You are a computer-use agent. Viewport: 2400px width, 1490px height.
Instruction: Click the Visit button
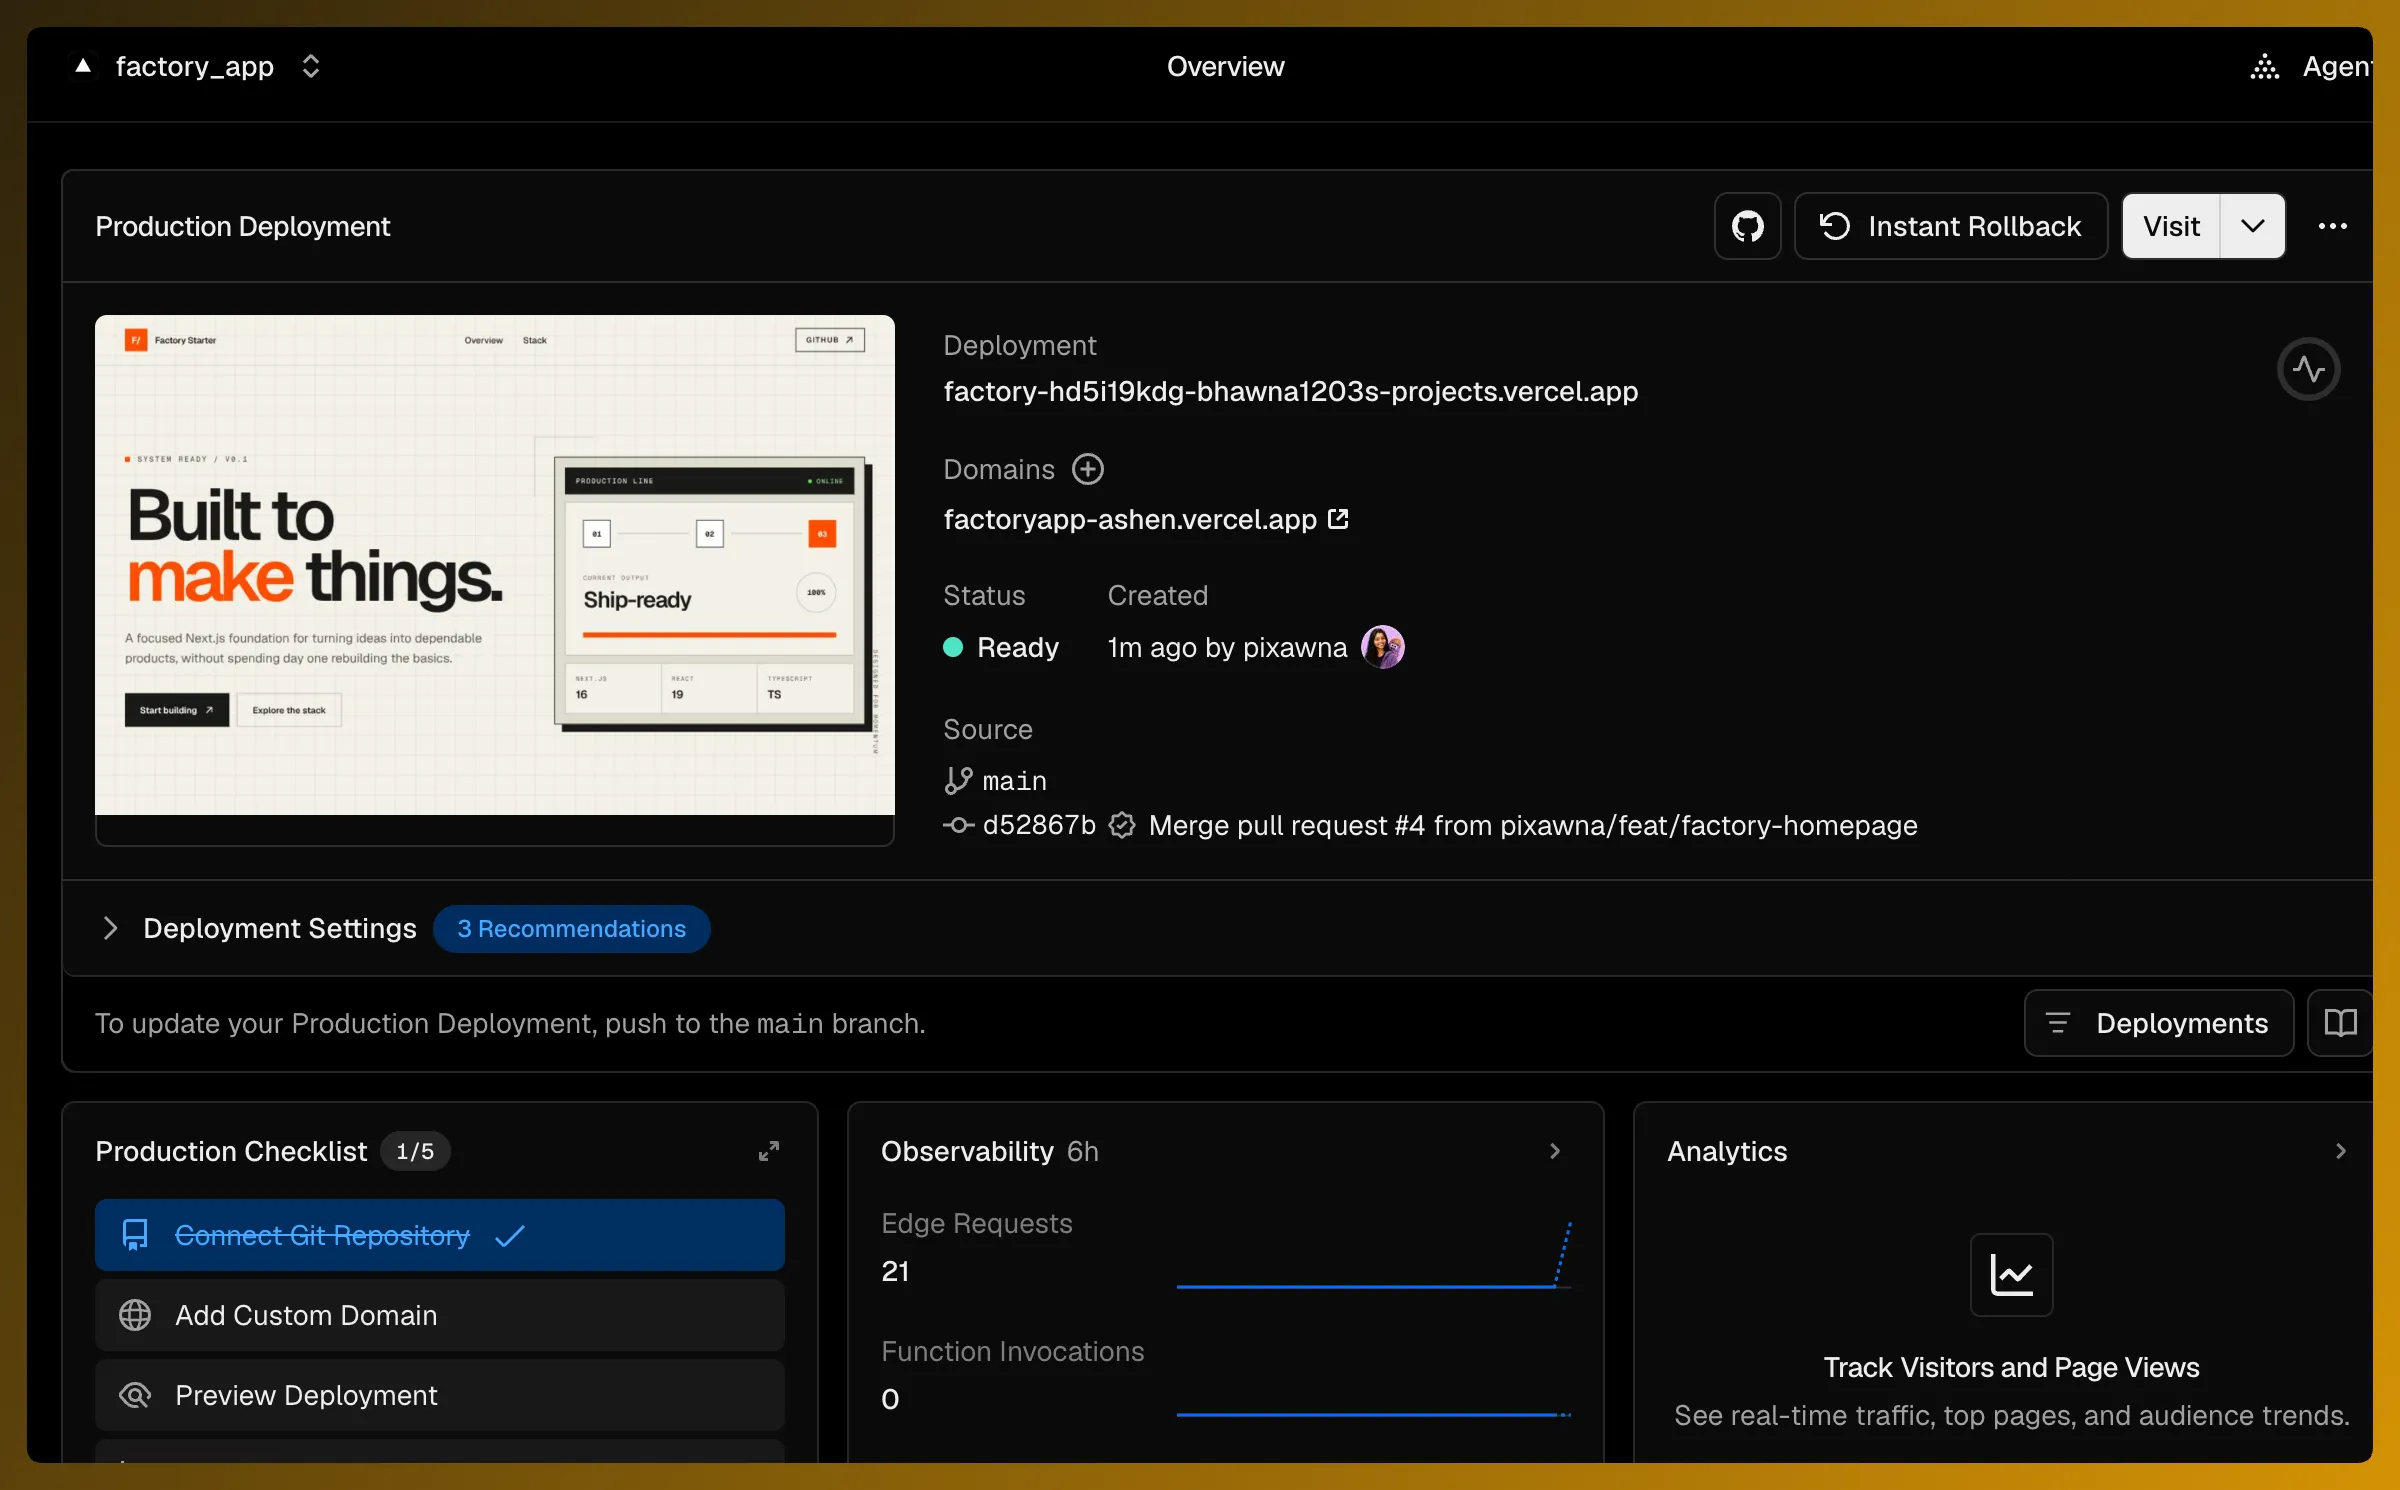[x=2171, y=226]
